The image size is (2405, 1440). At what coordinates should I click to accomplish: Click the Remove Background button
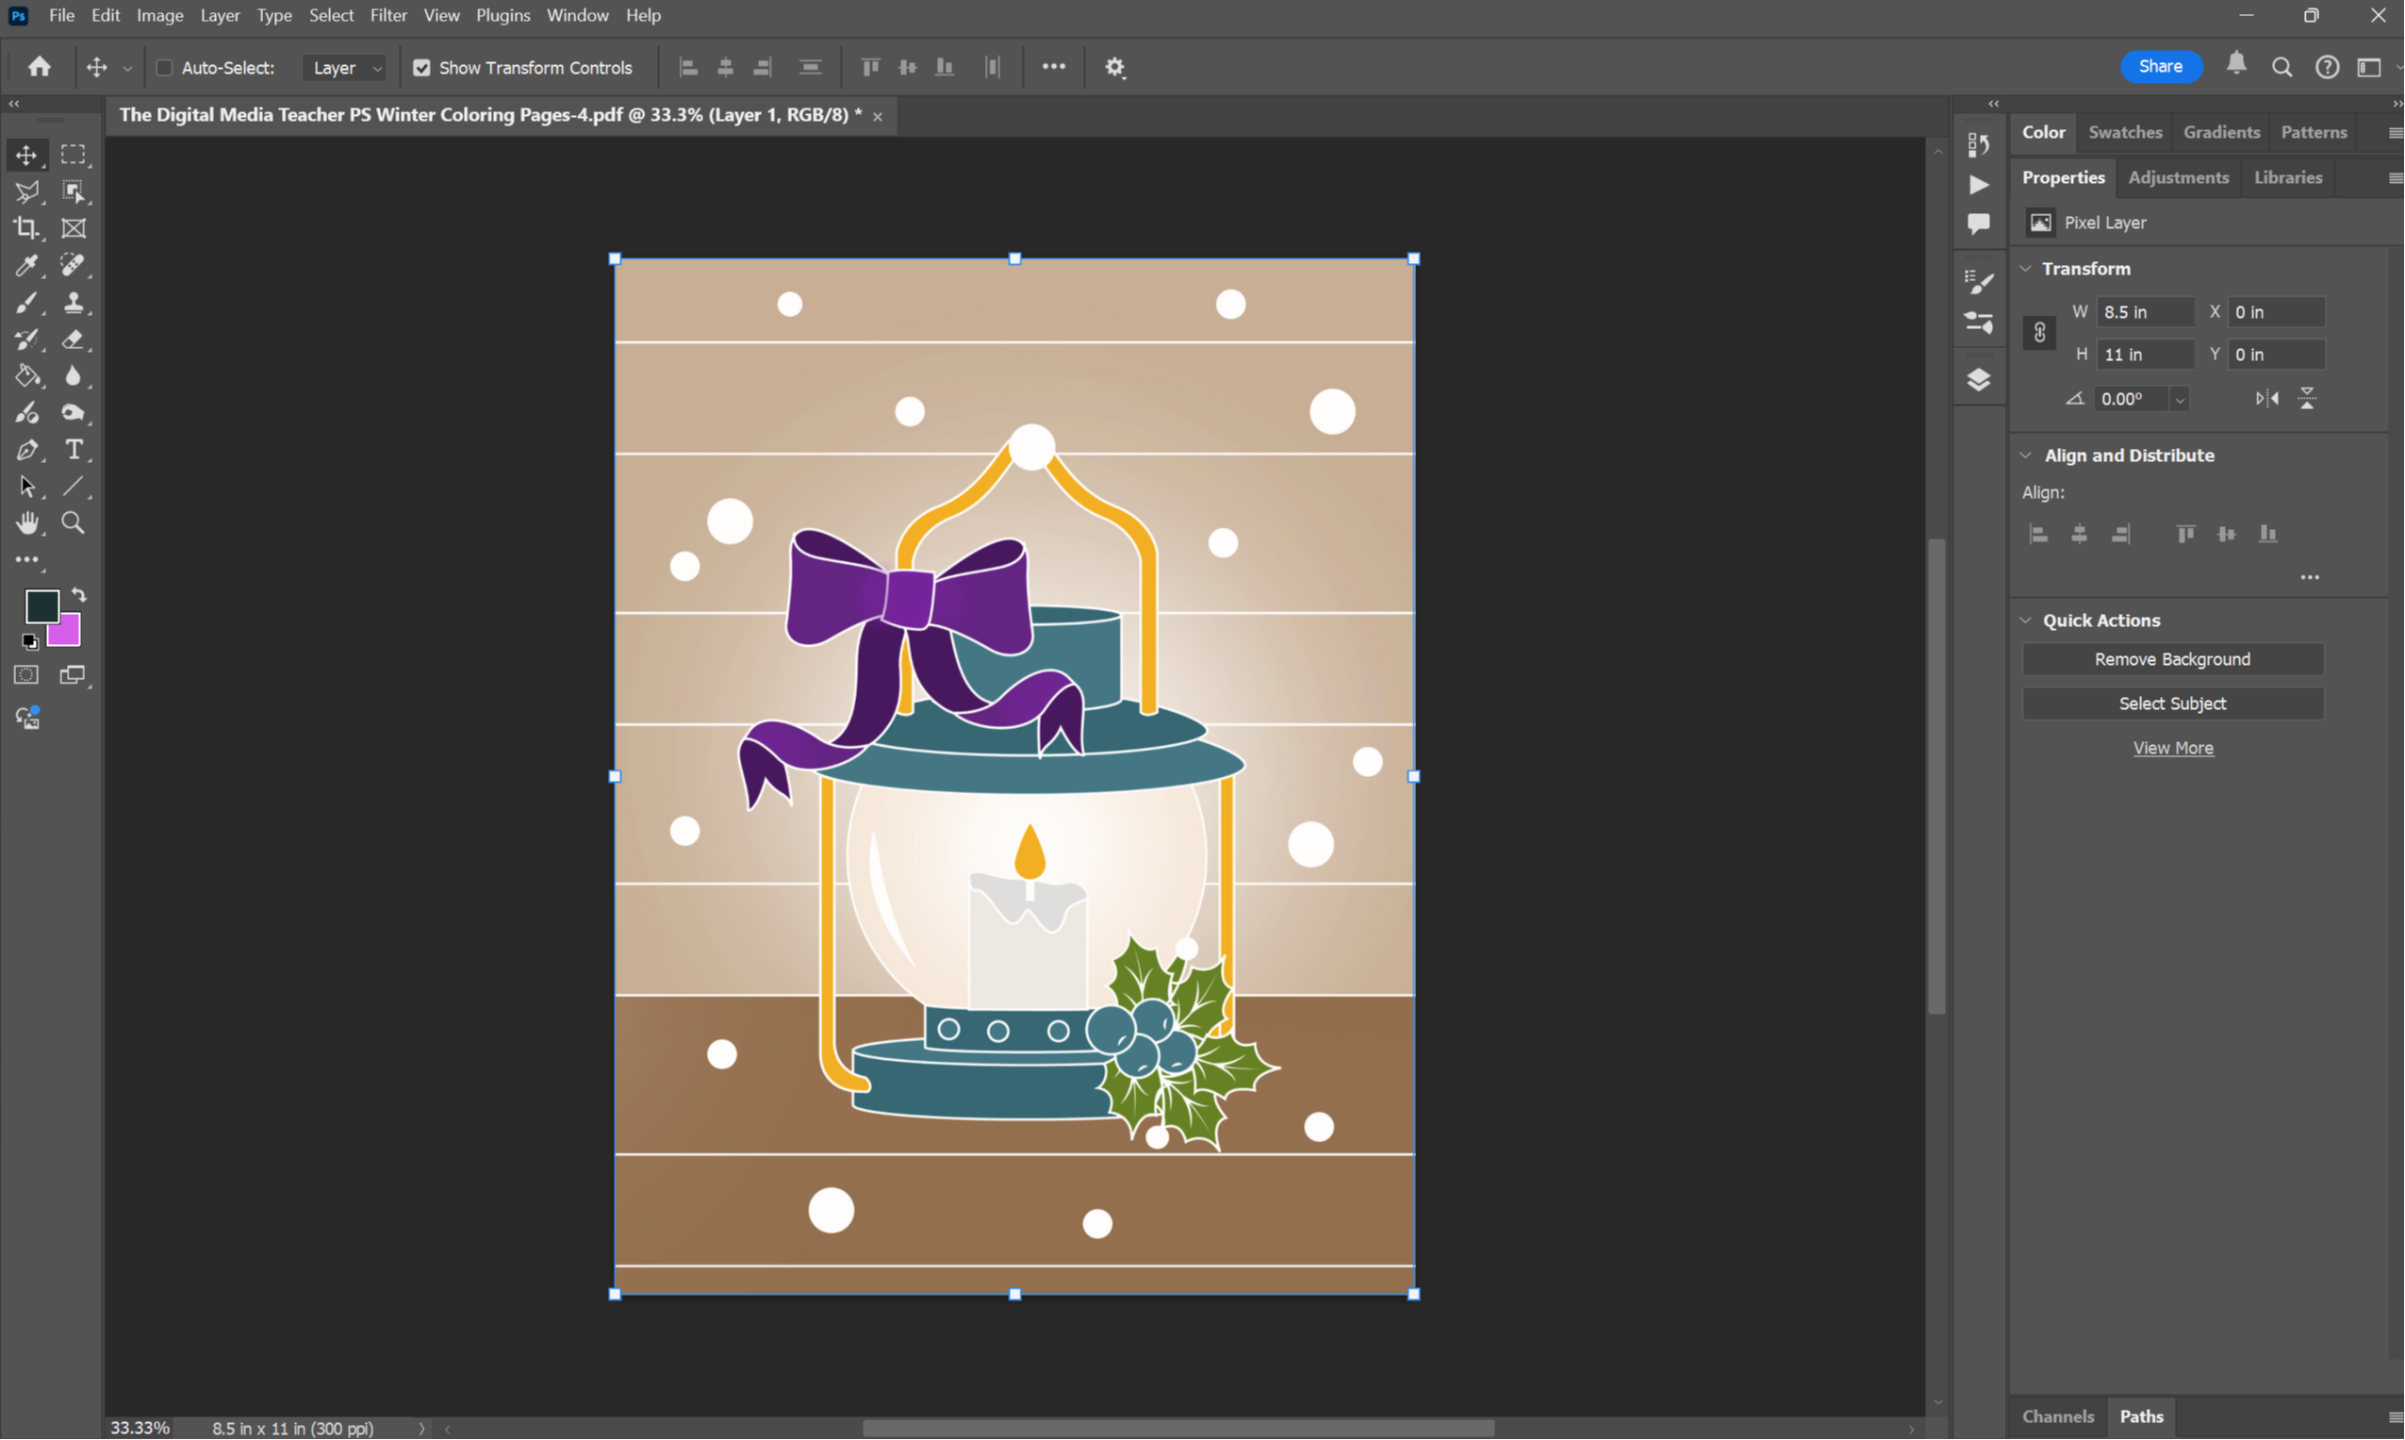[x=2172, y=659]
